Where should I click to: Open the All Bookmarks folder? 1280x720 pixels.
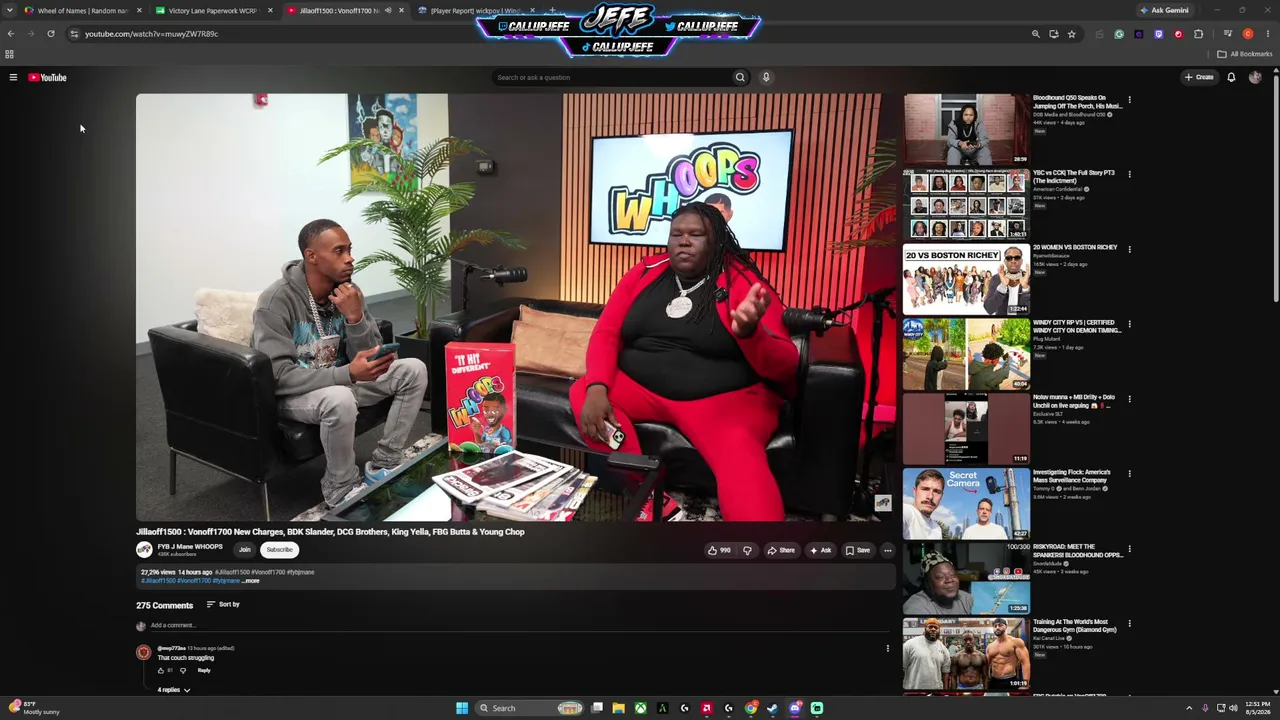coord(1245,54)
